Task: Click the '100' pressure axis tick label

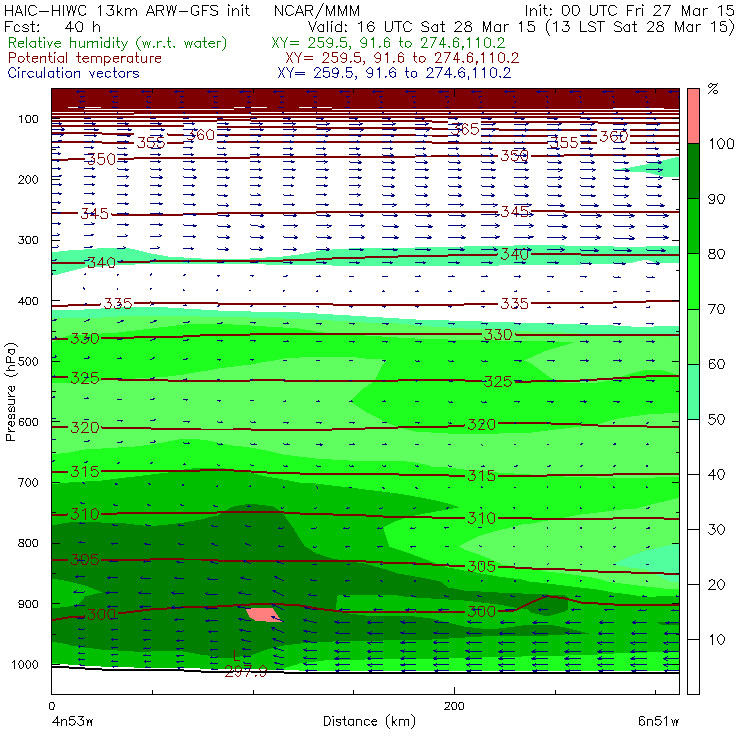Action: pos(28,119)
